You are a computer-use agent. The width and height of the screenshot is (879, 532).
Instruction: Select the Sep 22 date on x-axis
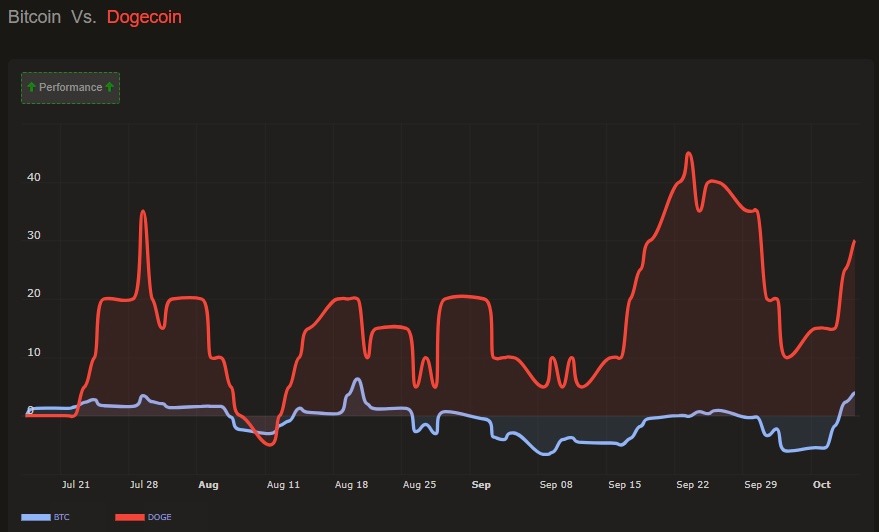point(692,485)
